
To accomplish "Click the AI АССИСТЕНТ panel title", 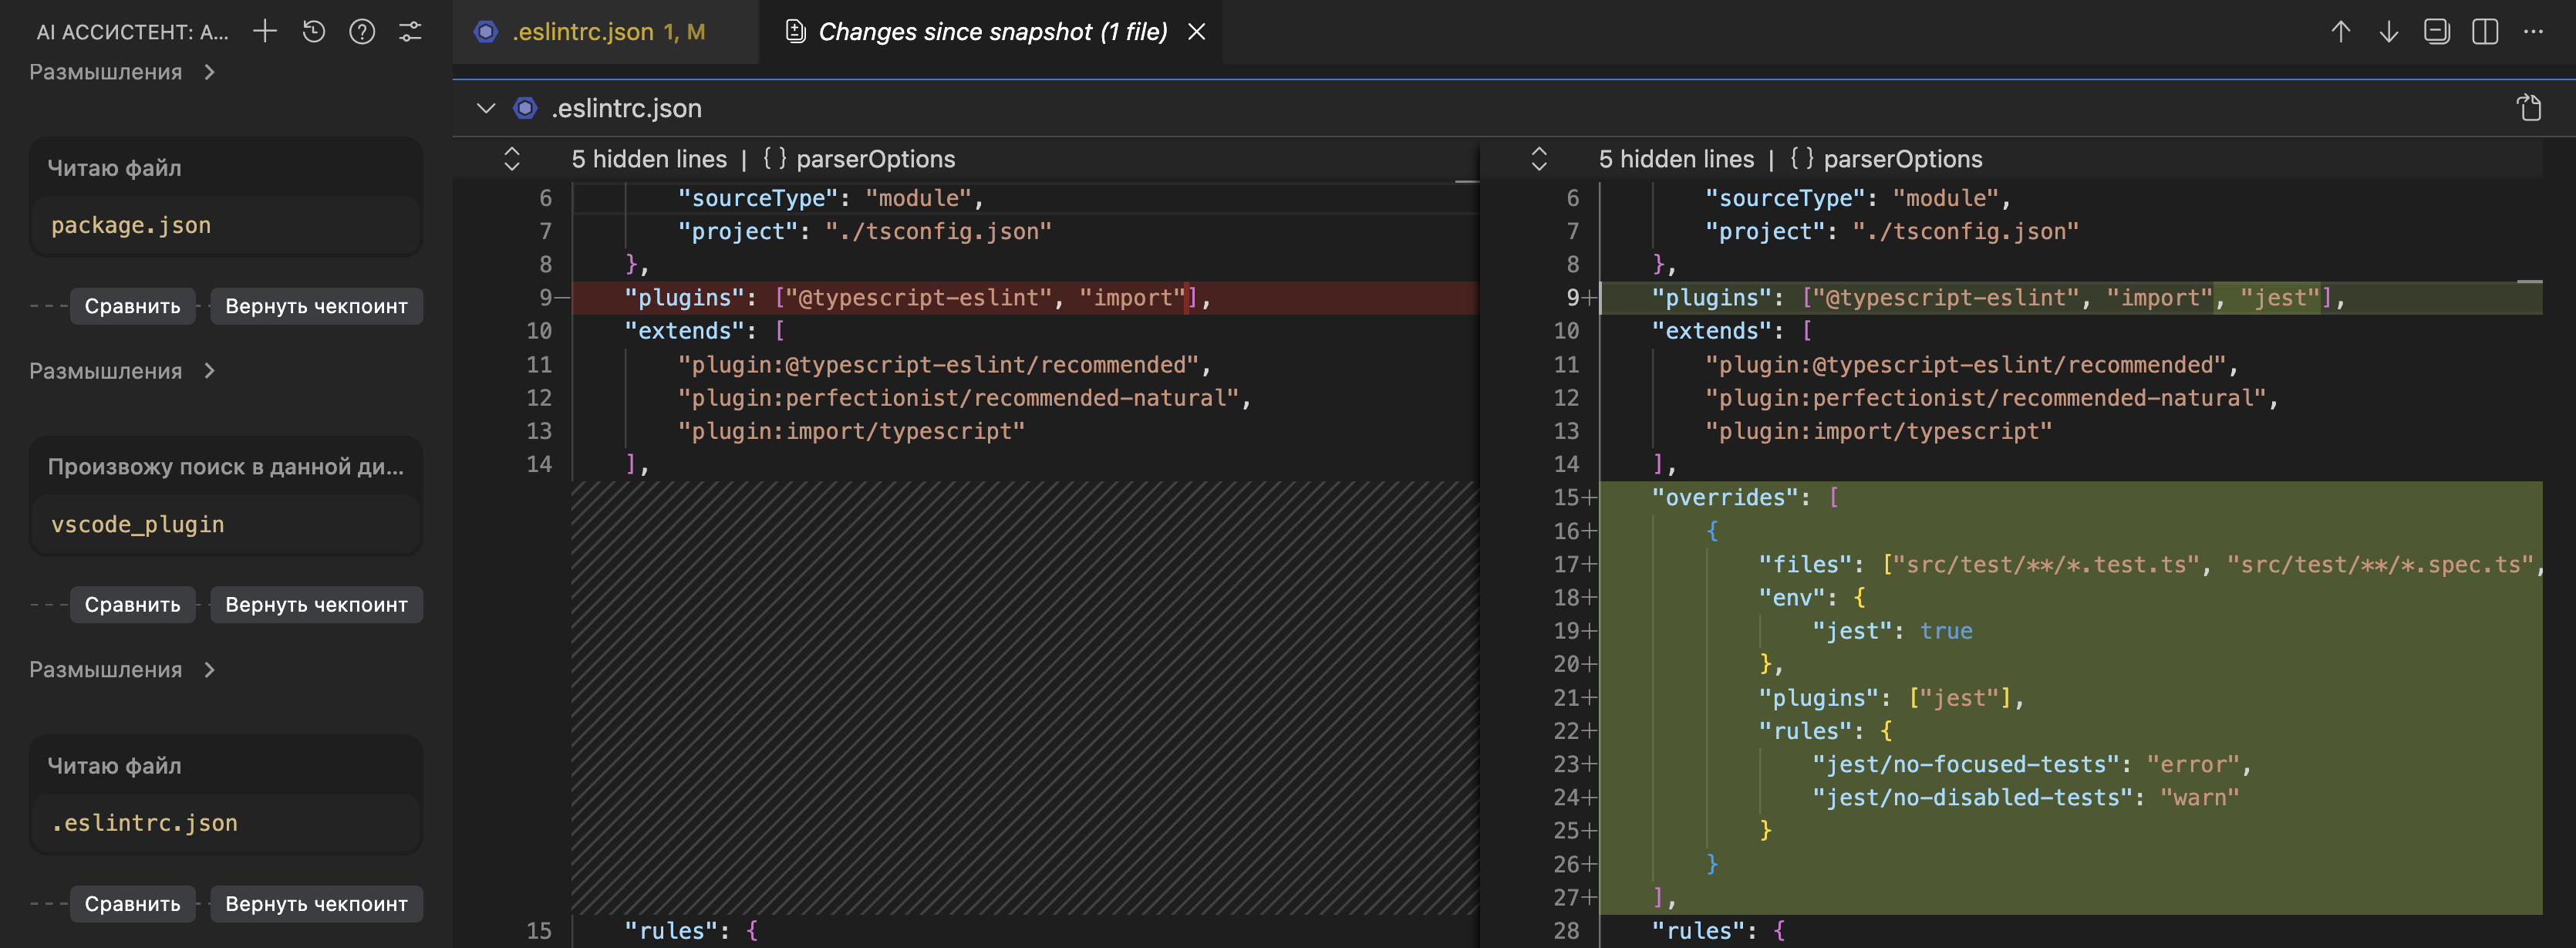I will pyautogui.click(x=132, y=32).
